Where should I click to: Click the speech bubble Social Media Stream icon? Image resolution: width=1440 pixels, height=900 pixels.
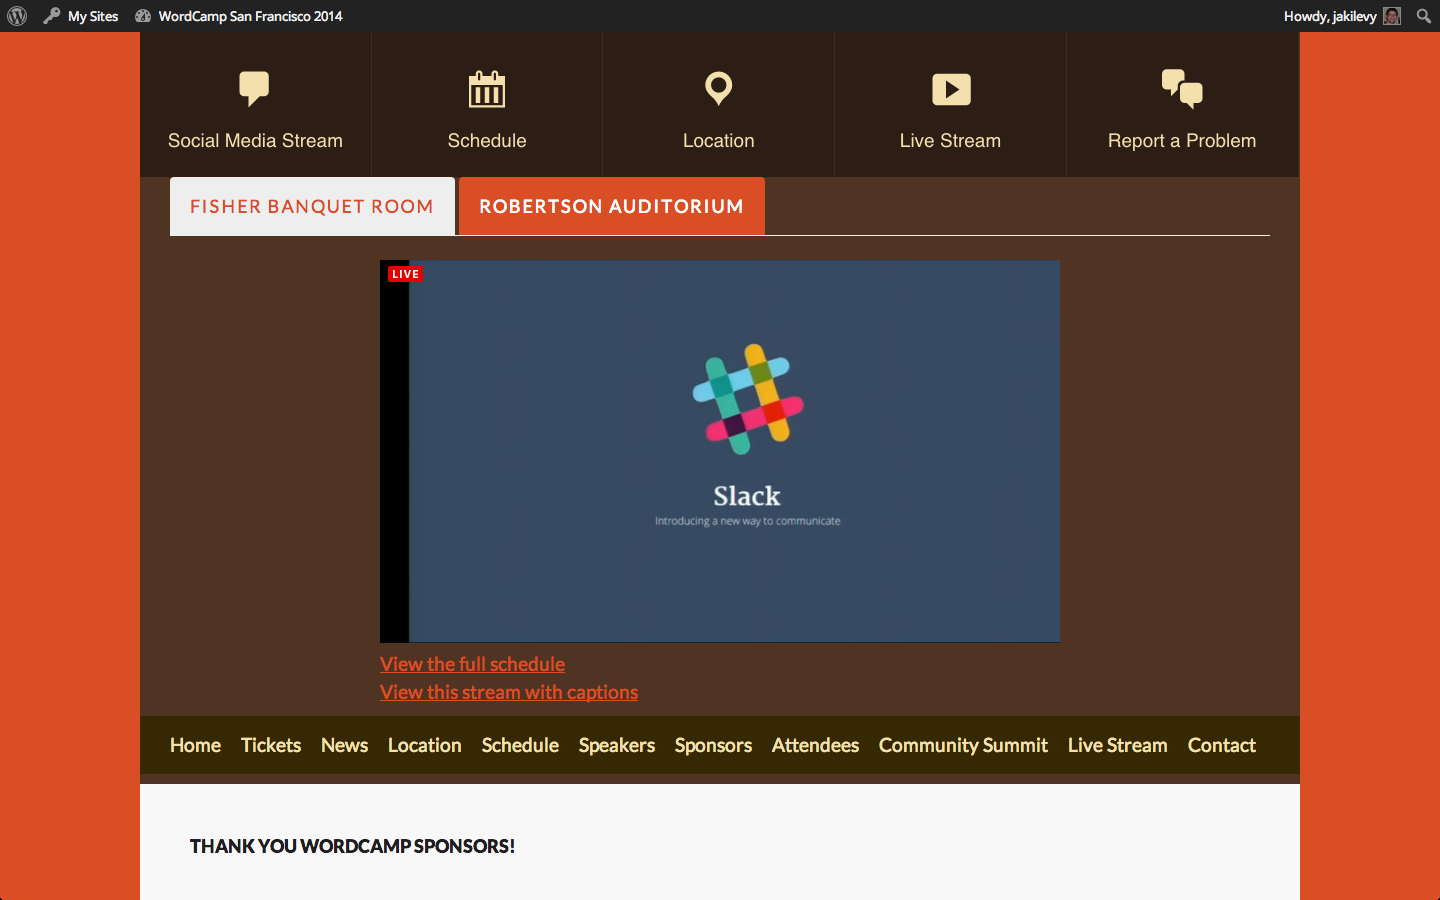coord(254,88)
